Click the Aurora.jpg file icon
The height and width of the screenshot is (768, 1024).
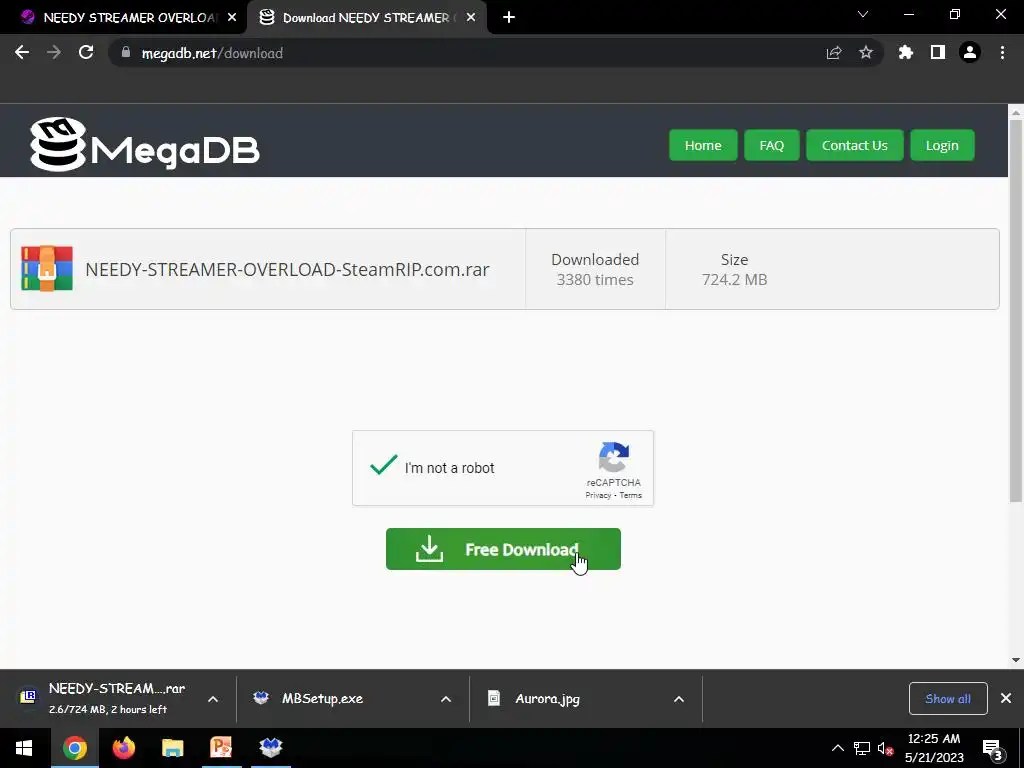(494, 698)
